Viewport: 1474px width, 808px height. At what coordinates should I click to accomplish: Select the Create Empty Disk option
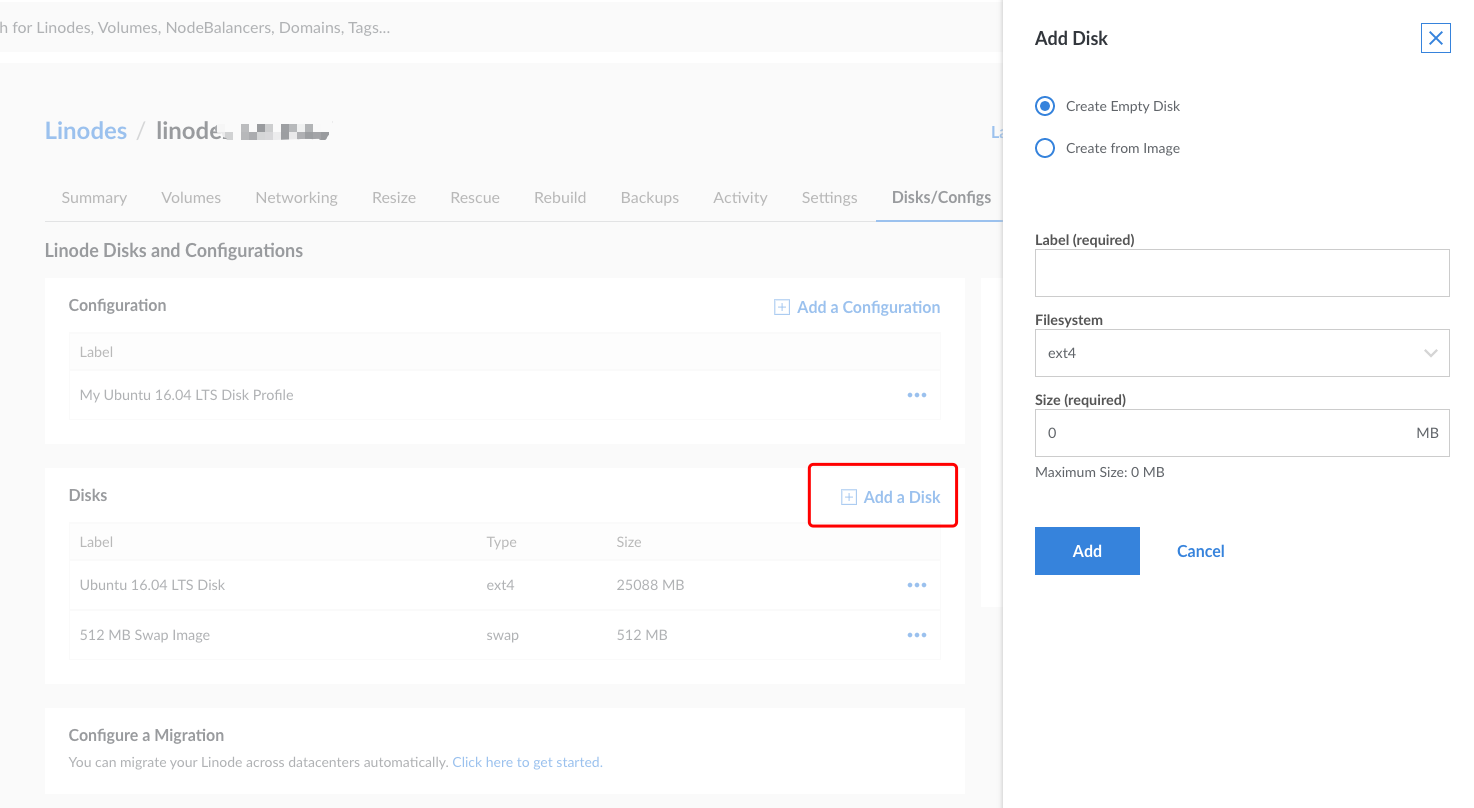pos(1044,105)
